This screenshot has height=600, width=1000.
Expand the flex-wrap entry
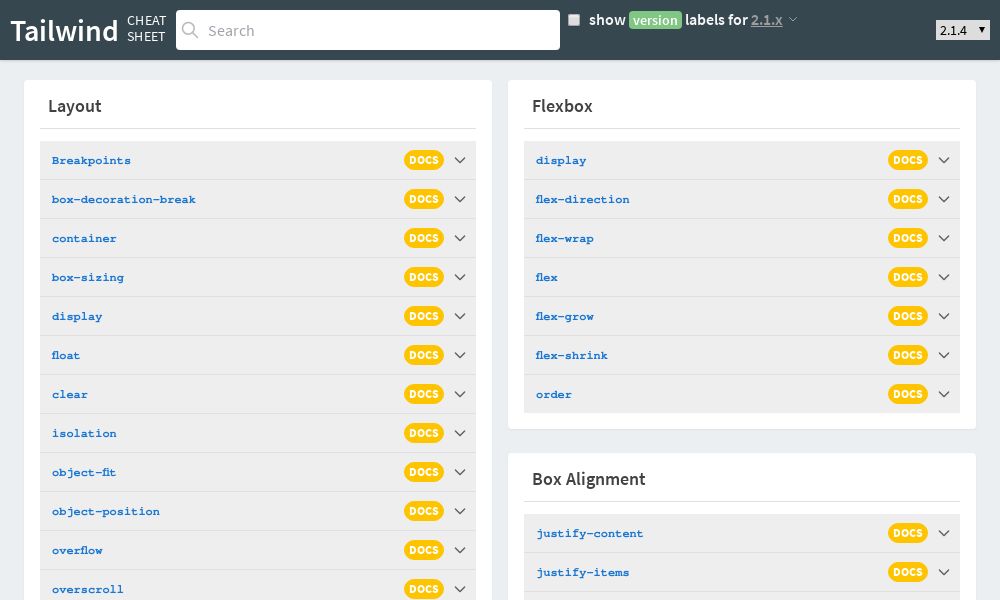944,238
